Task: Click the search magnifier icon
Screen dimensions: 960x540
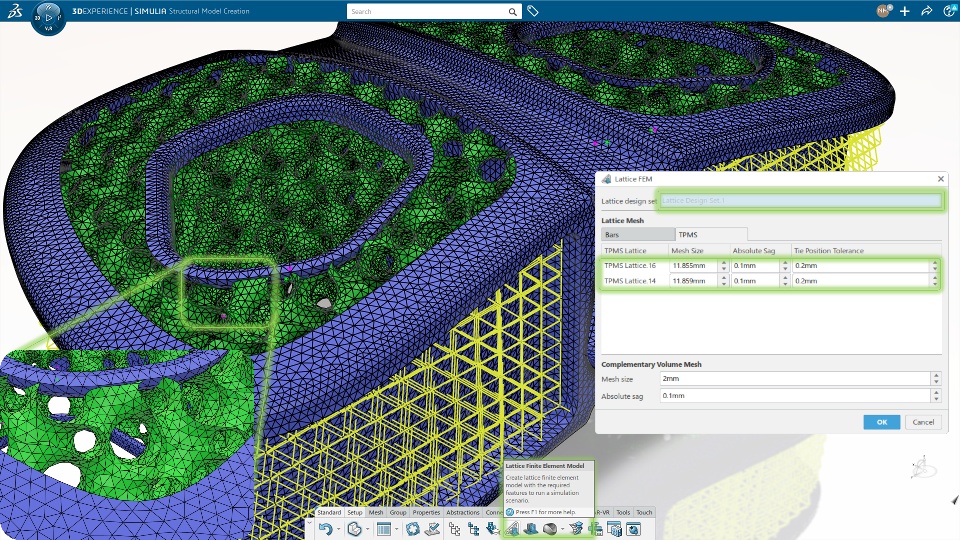Action: point(512,12)
